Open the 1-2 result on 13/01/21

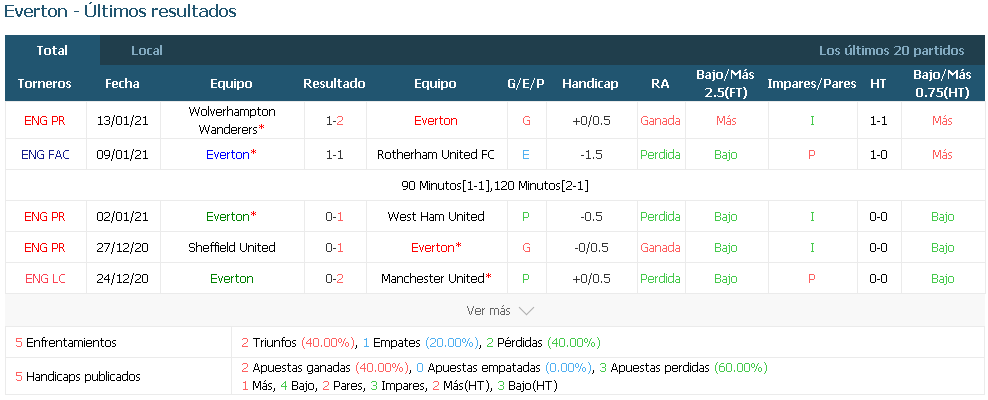tap(335, 120)
